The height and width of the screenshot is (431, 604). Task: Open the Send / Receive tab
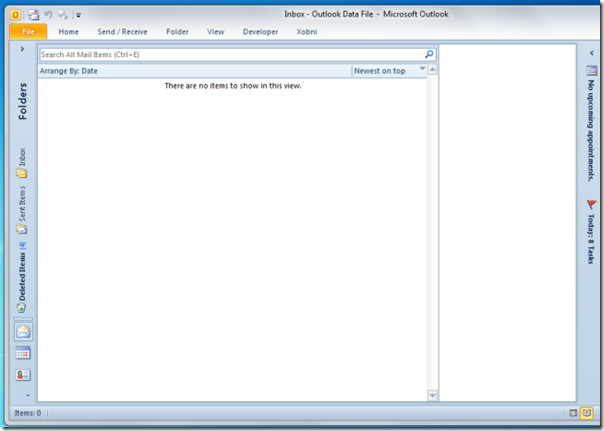point(122,32)
